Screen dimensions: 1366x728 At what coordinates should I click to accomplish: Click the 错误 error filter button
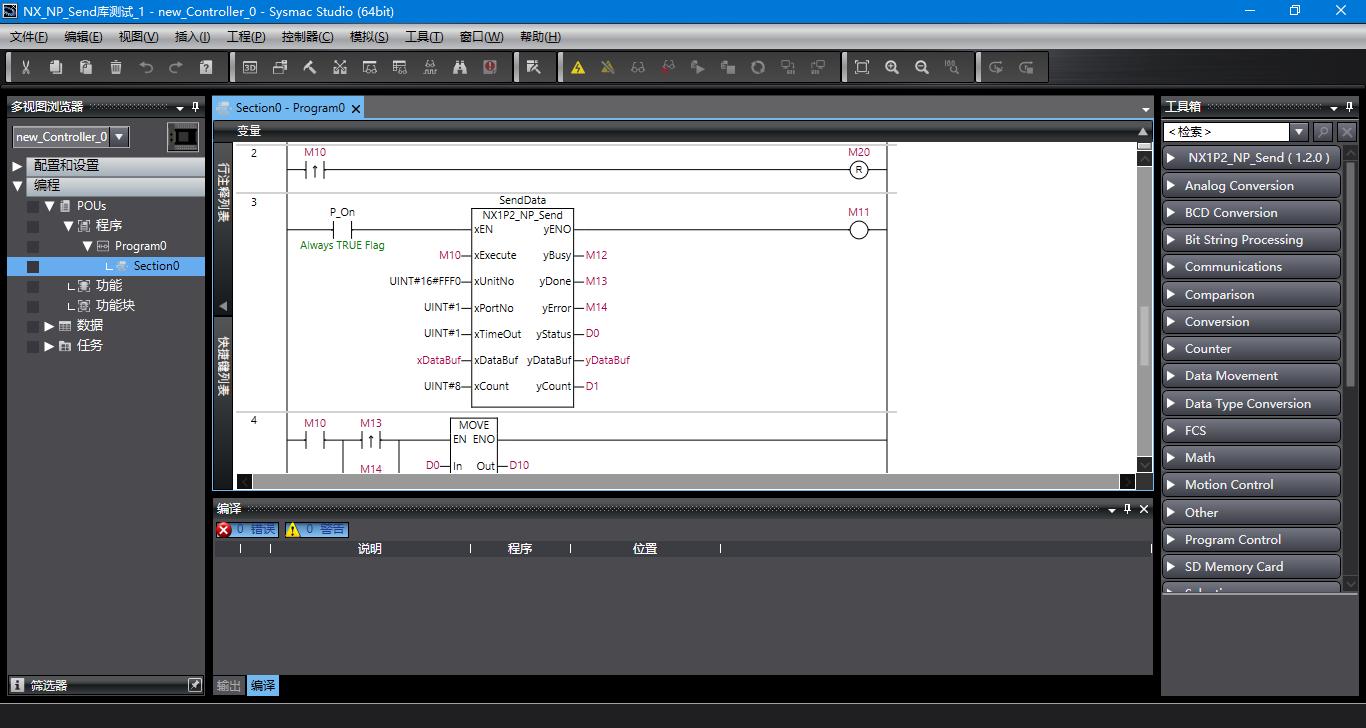248,529
